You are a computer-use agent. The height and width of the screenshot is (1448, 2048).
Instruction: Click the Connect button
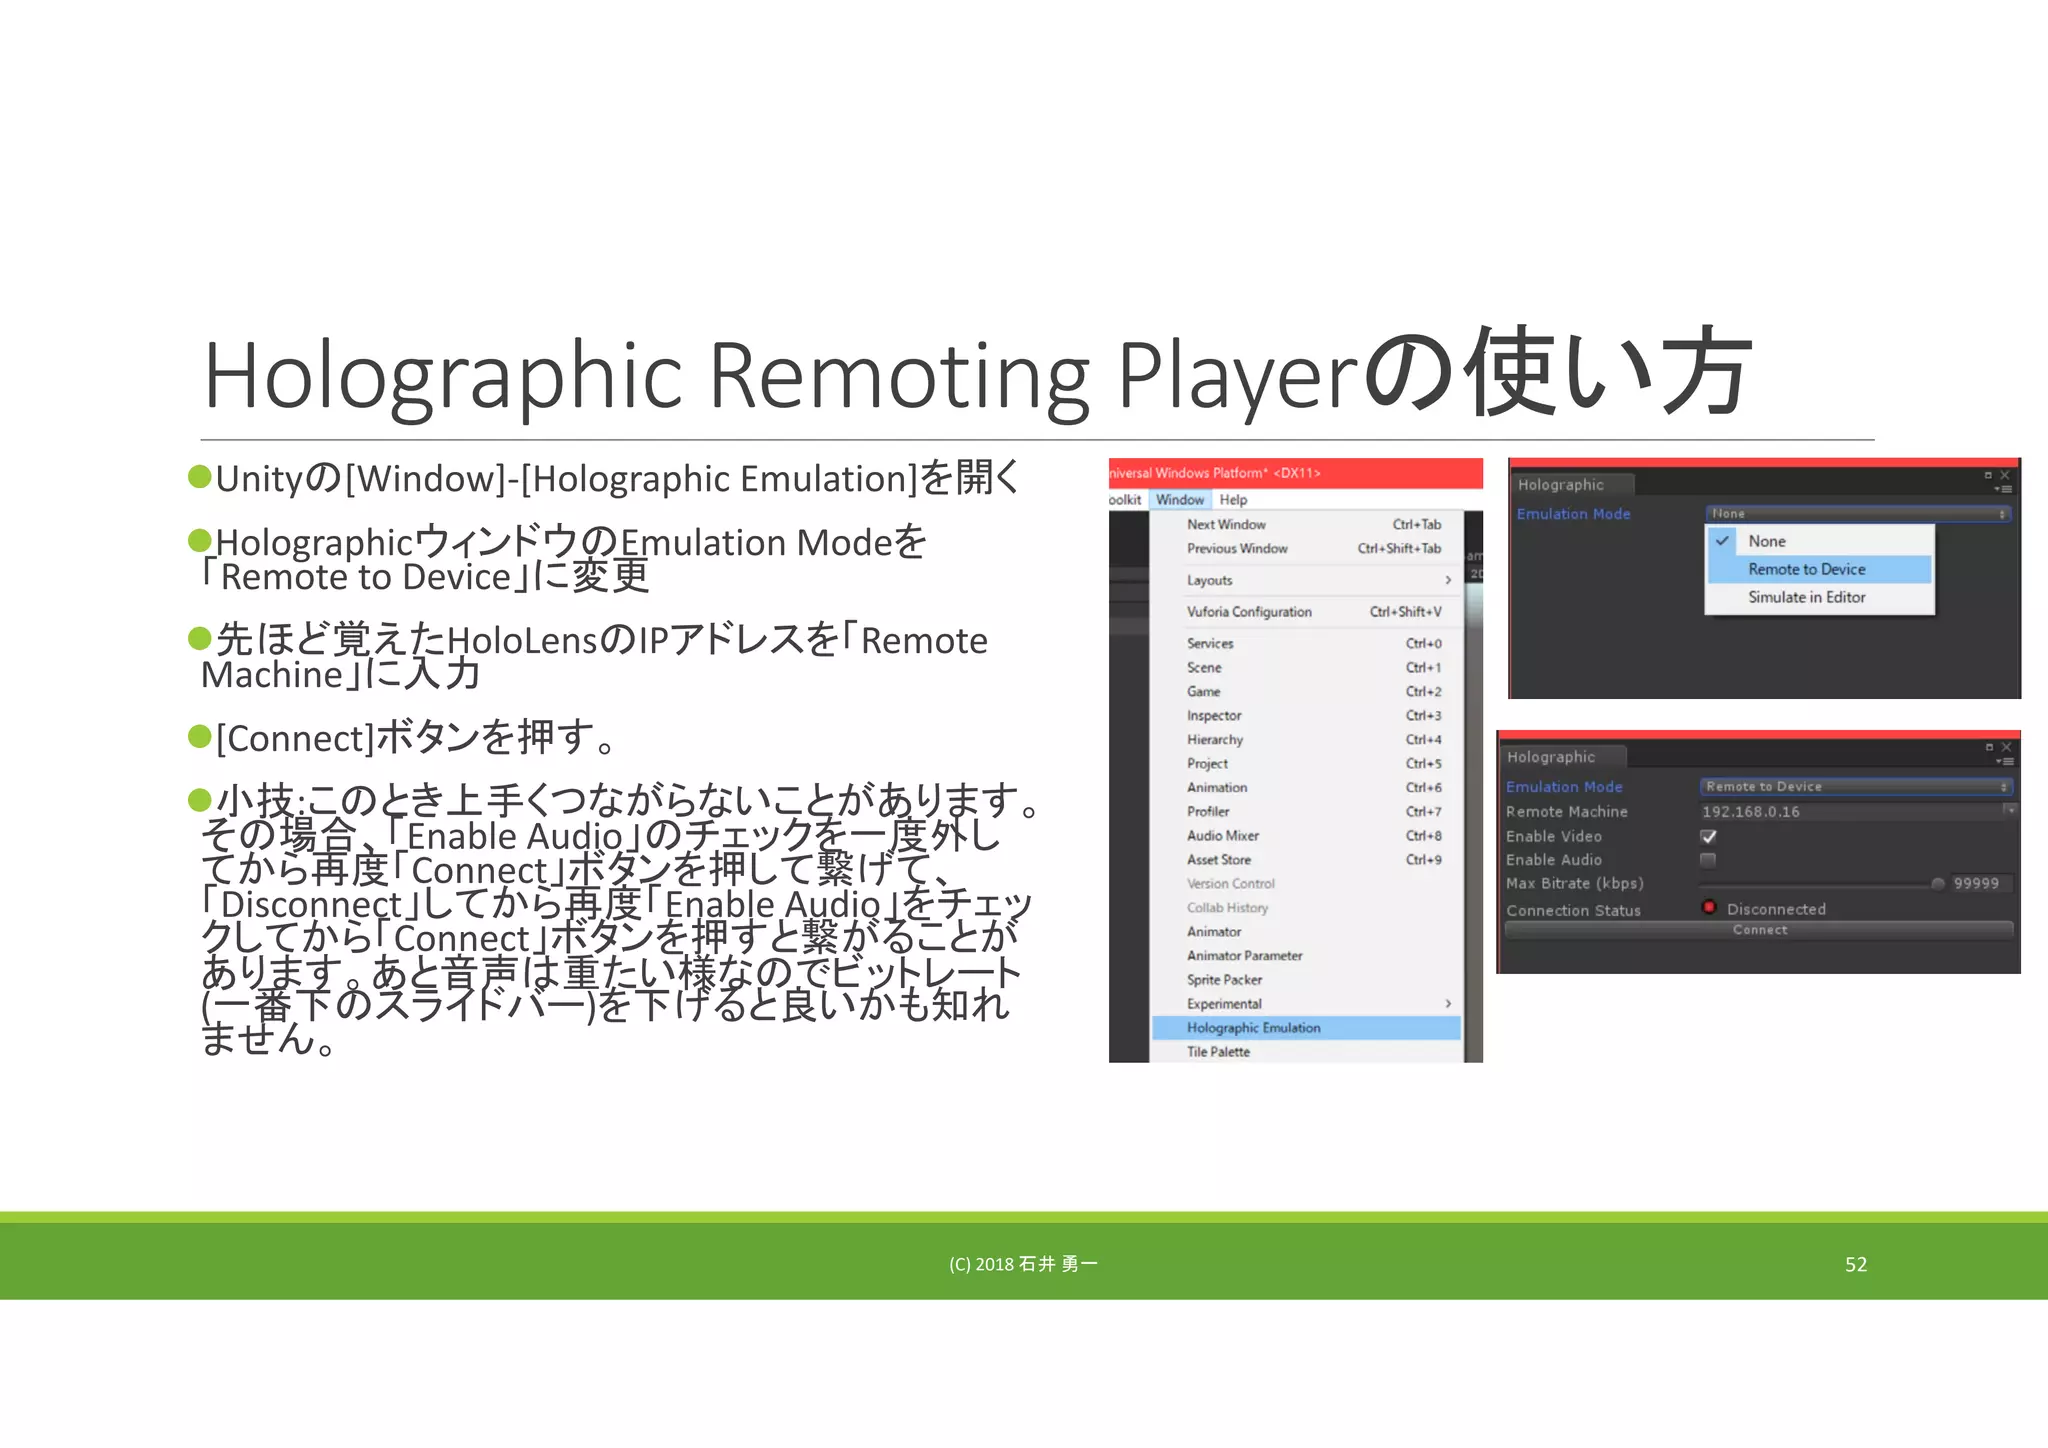1759,930
